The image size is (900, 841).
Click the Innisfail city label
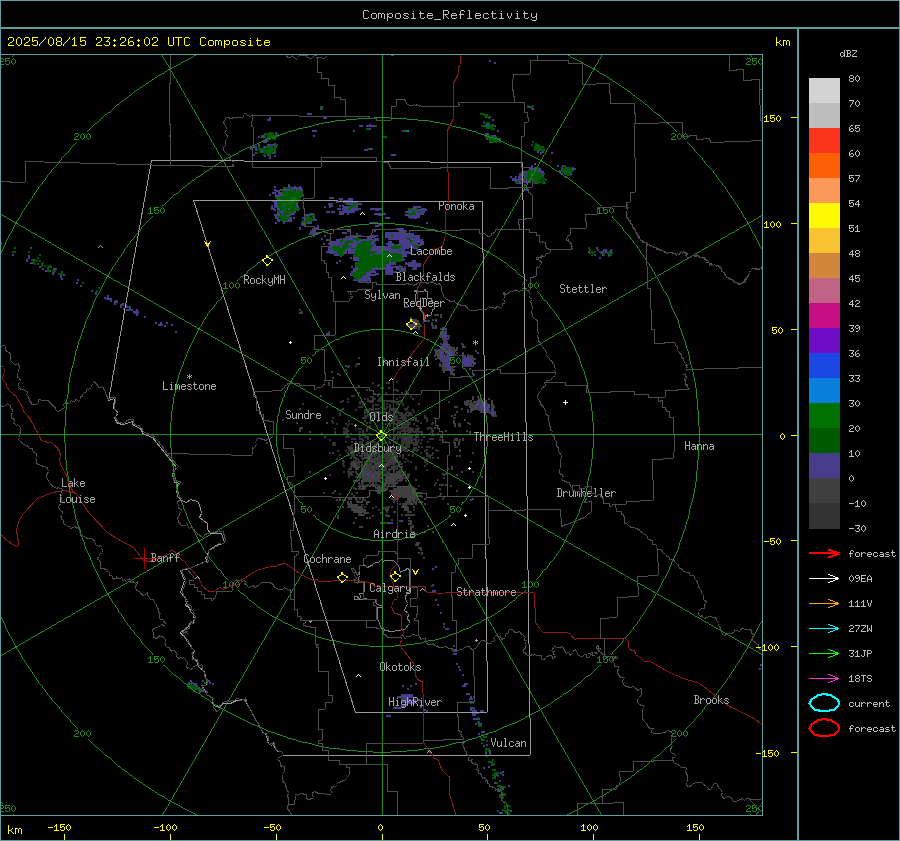click(x=403, y=362)
